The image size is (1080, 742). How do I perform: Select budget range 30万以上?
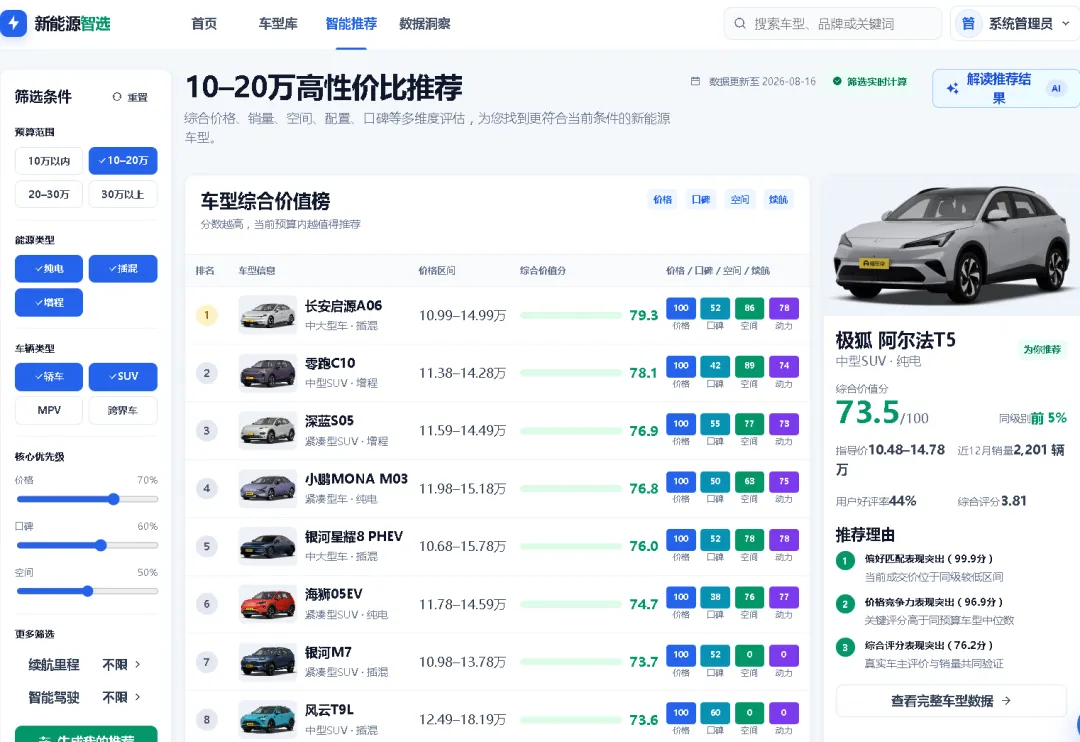point(123,194)
